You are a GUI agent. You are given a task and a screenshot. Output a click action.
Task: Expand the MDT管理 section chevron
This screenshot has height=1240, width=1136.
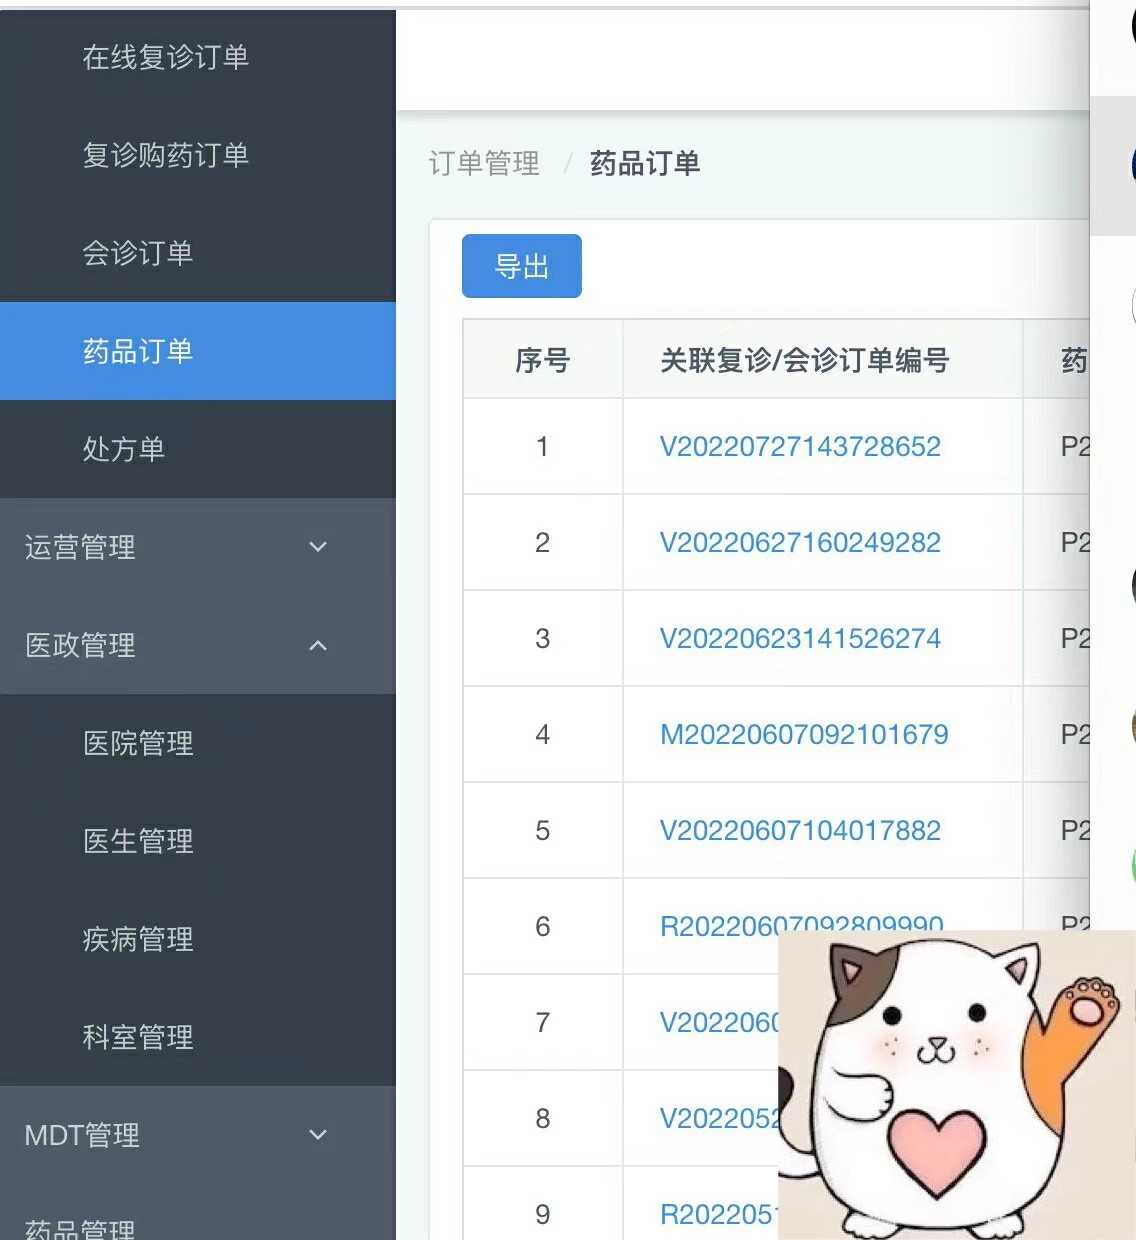(x=318, y=1135)
